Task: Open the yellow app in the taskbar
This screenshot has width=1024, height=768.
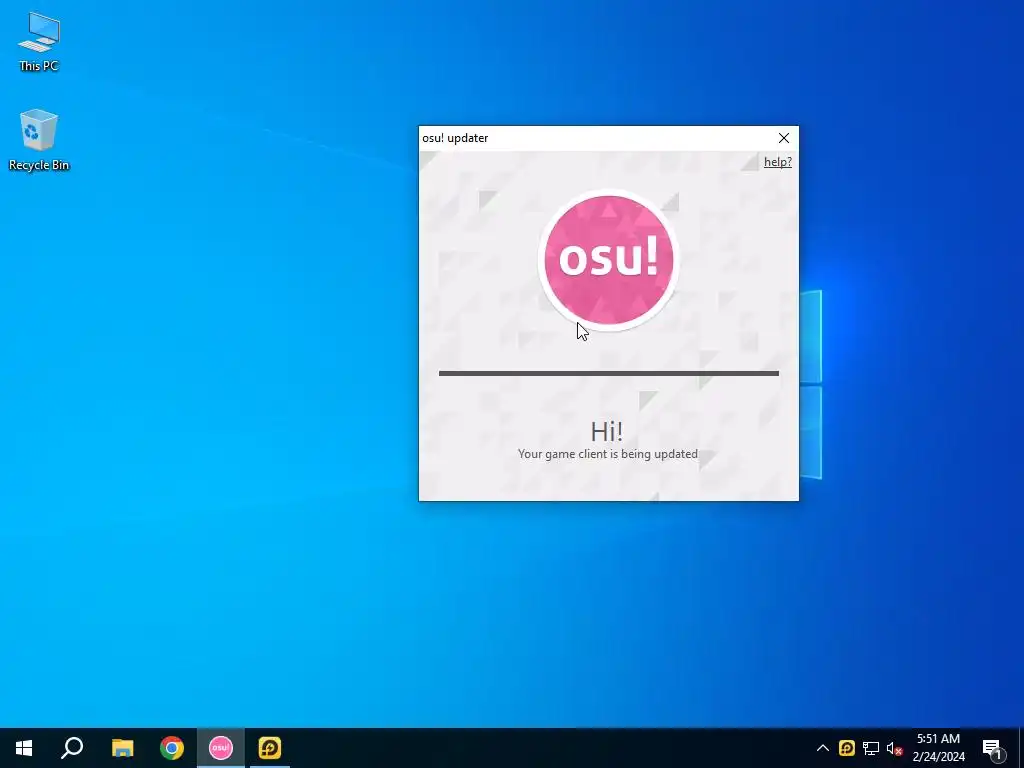Action: 270,748
